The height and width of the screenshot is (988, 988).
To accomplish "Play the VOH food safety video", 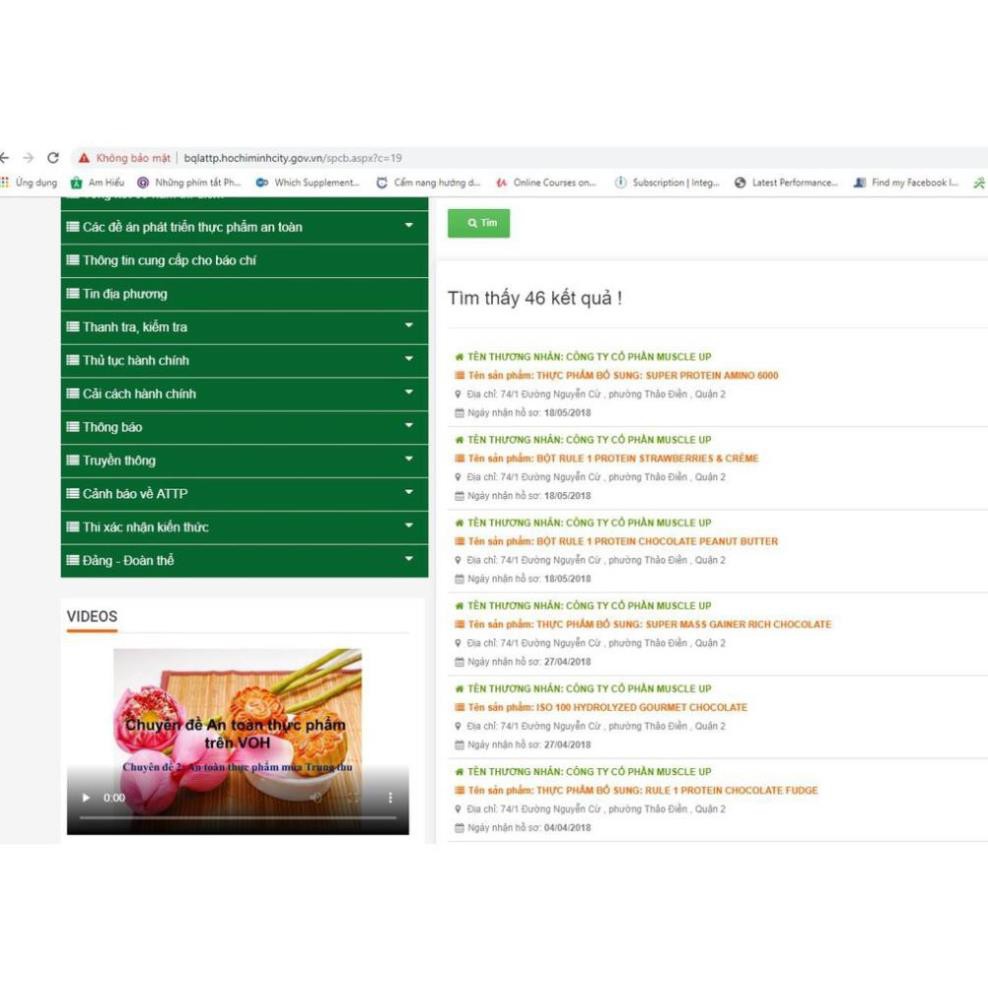I will tap(86, 798).
